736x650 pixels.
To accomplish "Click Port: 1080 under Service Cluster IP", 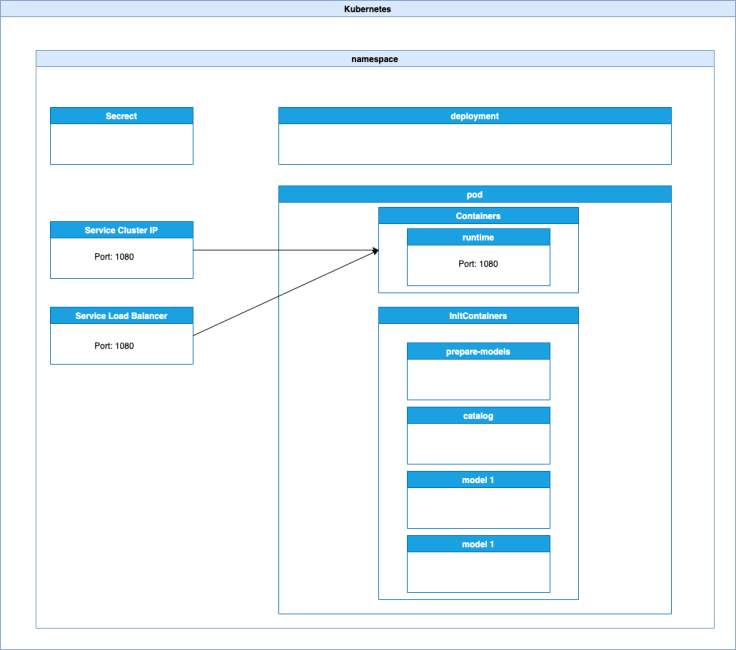I will [x=114, y=257].
